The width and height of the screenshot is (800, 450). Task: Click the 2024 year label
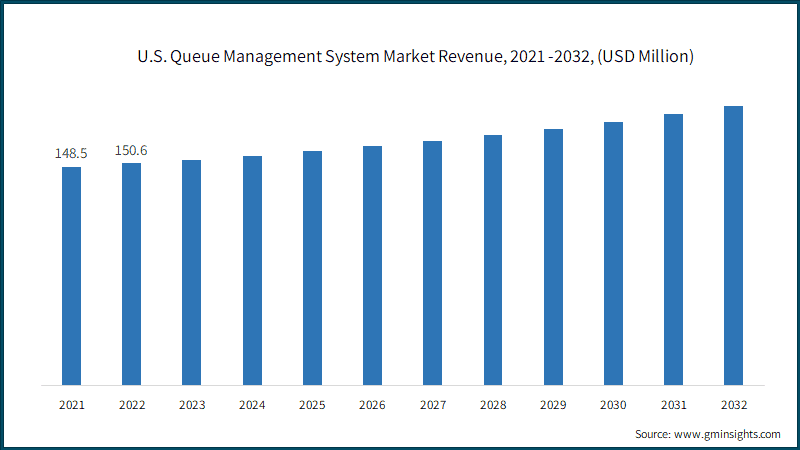(x=252, y=405)
